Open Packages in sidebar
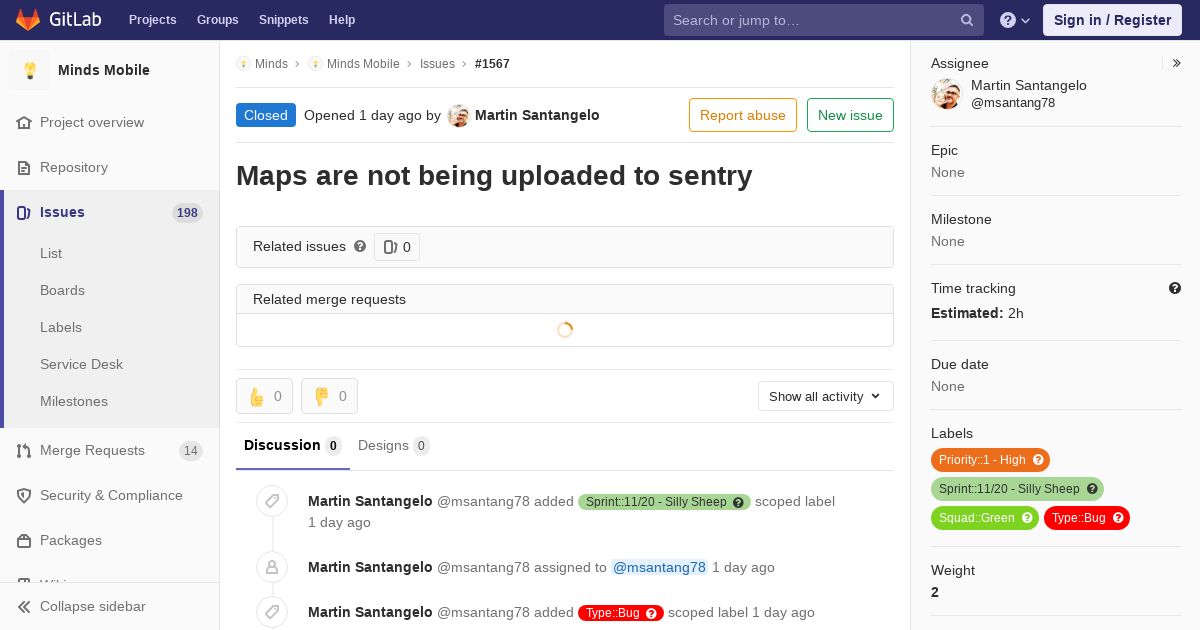 (71, 540)
